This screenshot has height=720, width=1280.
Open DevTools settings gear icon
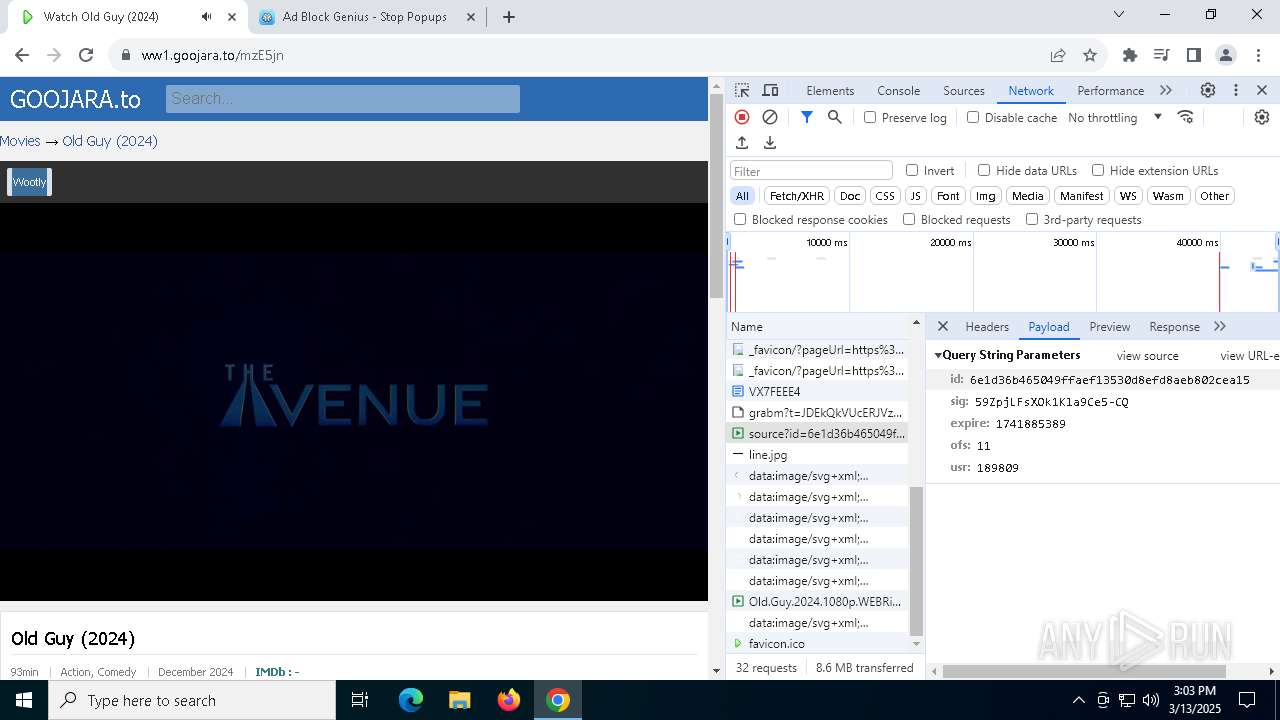pos(1208,90)
